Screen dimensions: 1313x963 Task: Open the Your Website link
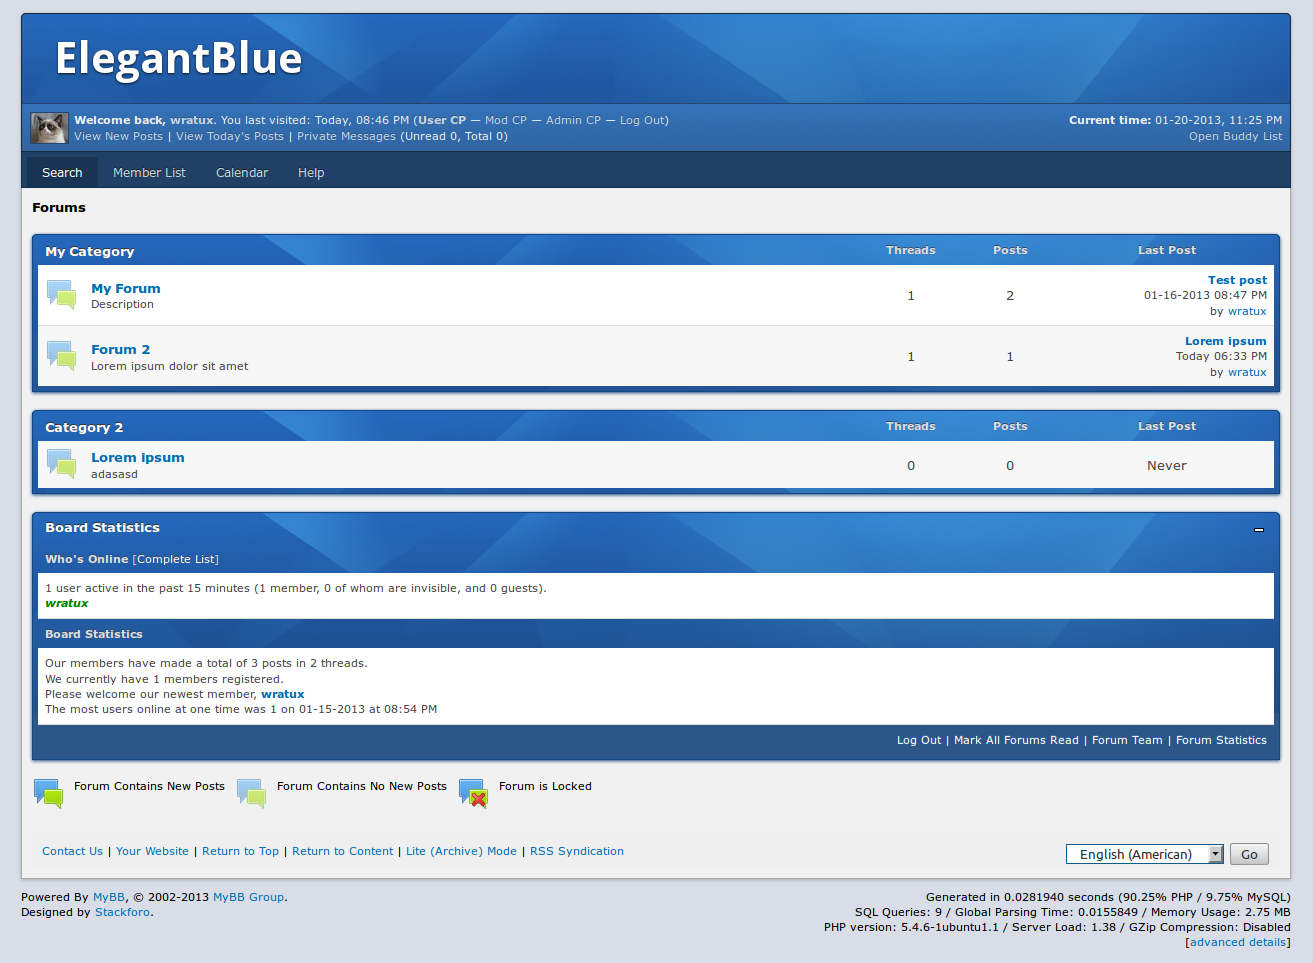[152, 851]
